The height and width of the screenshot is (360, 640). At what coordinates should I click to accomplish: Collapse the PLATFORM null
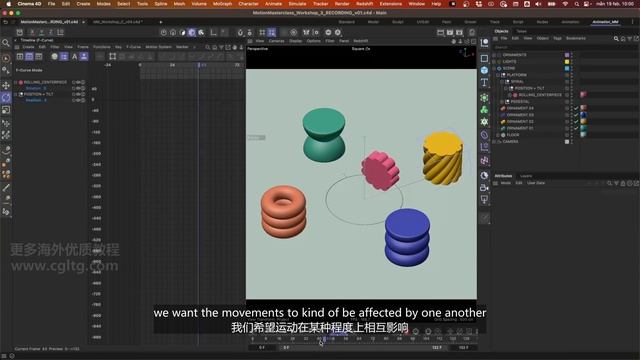(498, 75)
